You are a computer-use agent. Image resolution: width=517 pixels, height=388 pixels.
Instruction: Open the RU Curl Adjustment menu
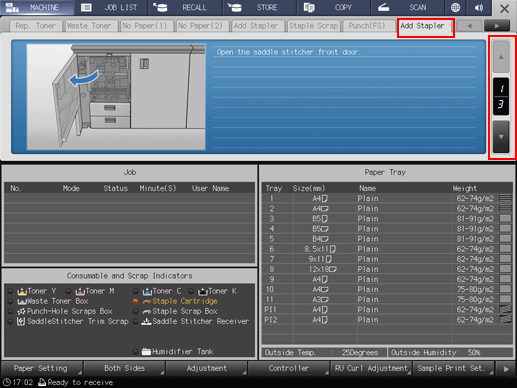tap(371, 368)
